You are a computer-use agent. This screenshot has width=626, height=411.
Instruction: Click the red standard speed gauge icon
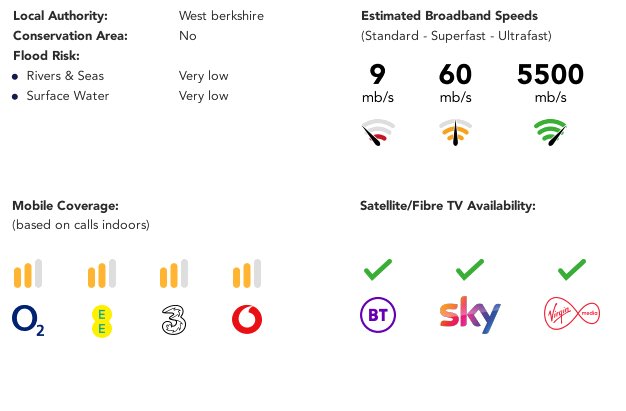378,132
